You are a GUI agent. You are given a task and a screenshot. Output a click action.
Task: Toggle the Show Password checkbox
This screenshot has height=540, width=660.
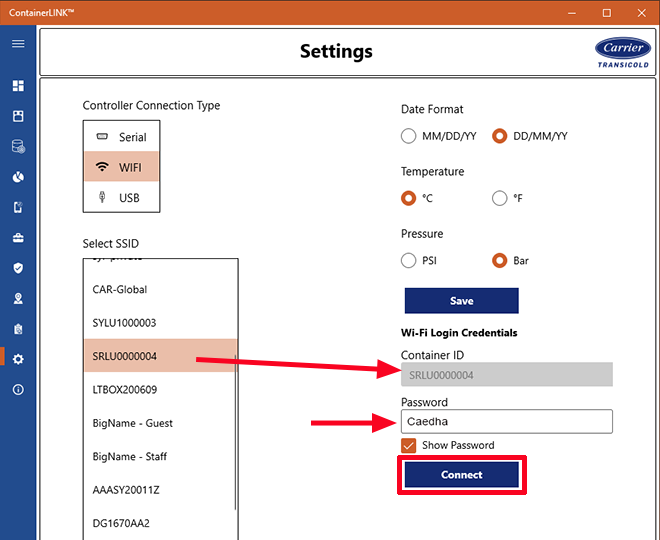[408, 445]
